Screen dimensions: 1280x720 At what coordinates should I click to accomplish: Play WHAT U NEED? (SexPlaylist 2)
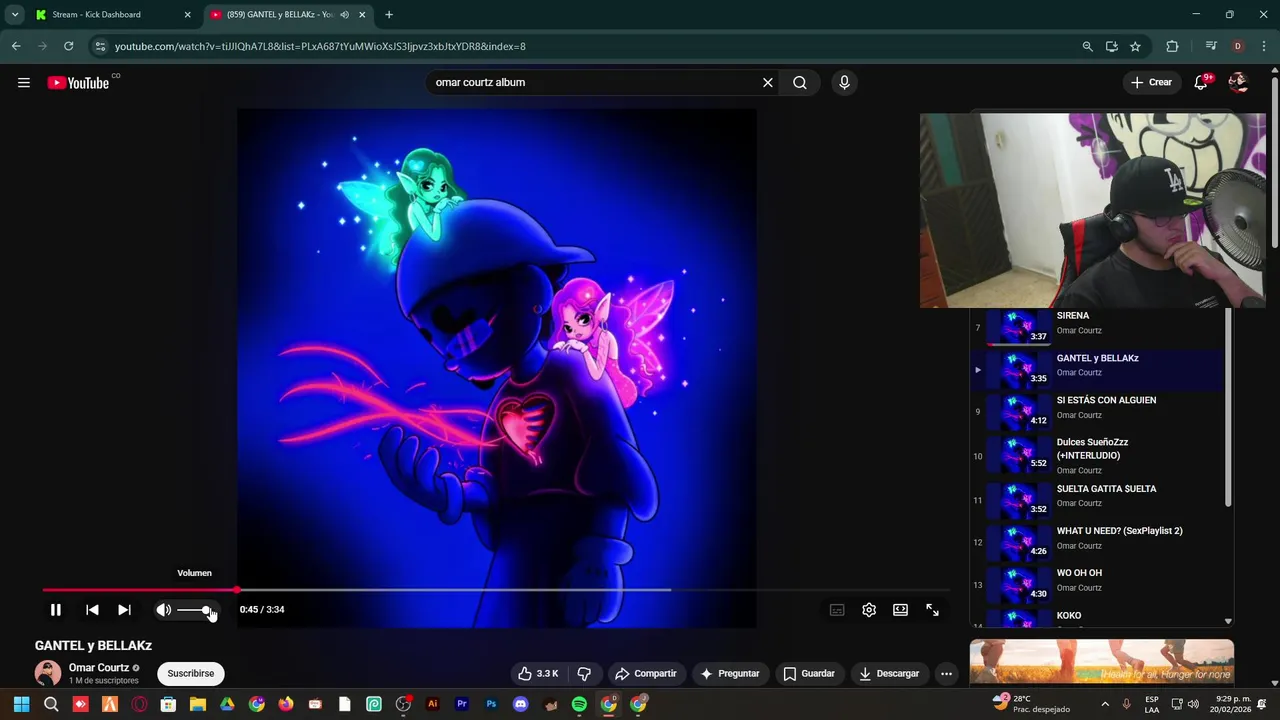pyautogui.click(x=1098, y=542)
